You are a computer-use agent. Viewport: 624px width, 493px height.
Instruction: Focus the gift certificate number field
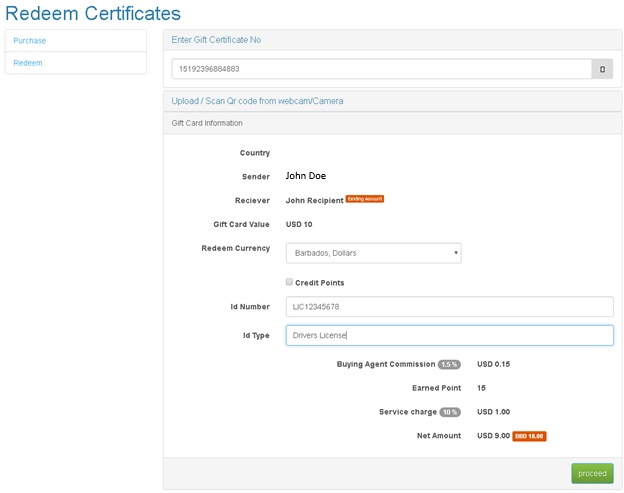point(382,69)
